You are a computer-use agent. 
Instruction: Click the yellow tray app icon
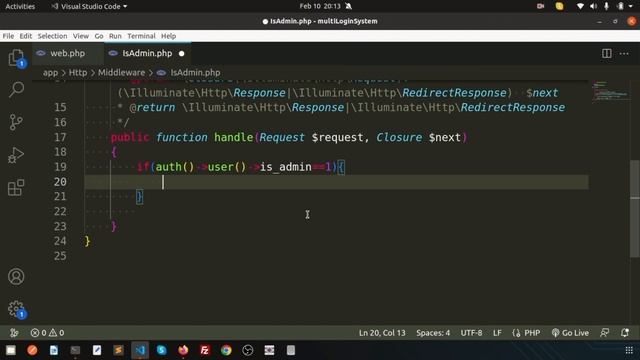pyautogui.click(x=559, y=6)
